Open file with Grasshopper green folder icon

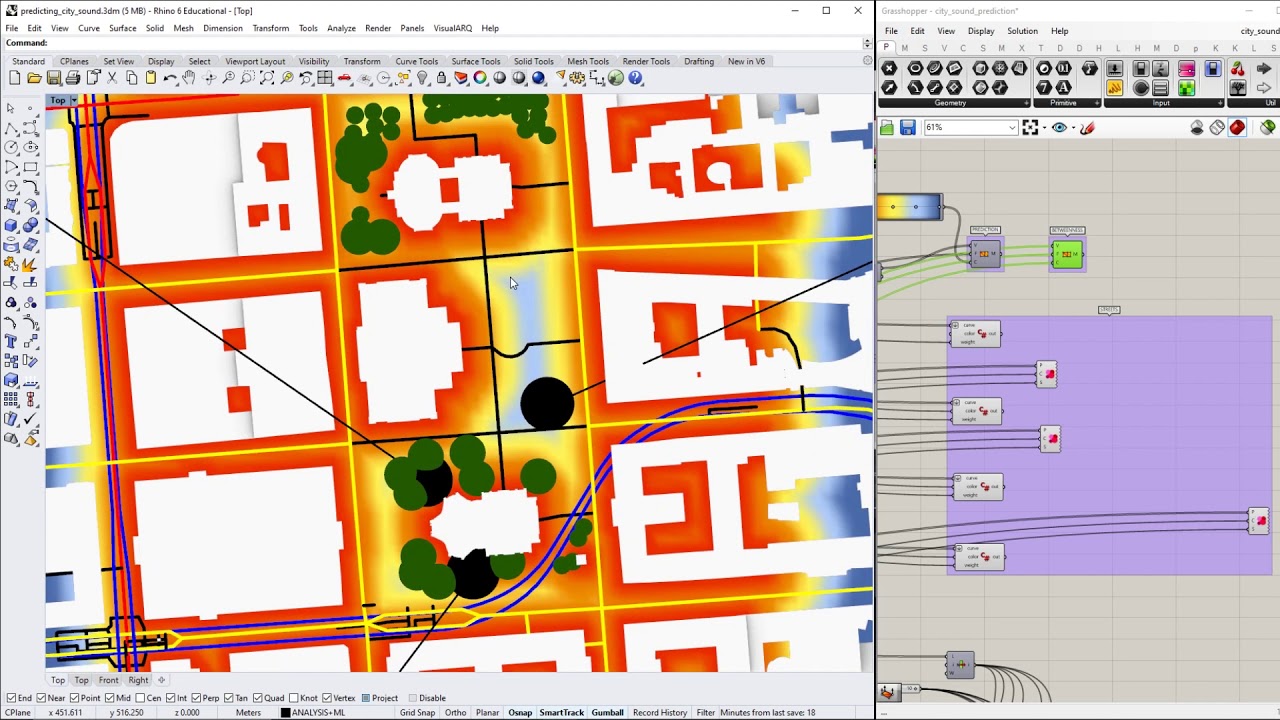tap(887, 128)
